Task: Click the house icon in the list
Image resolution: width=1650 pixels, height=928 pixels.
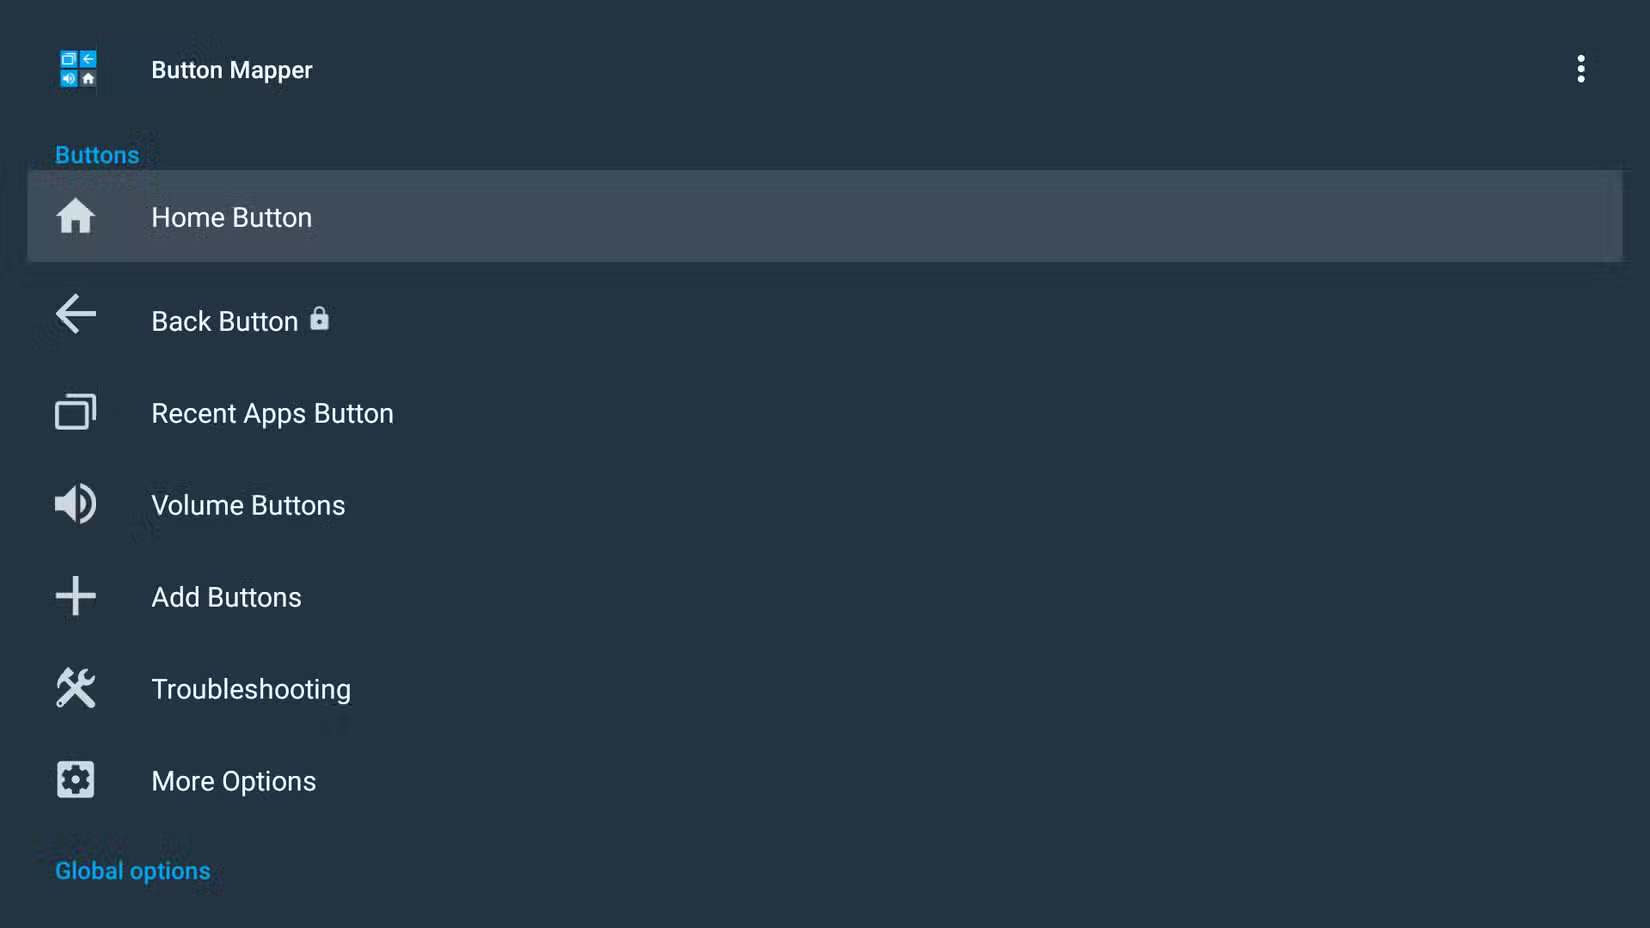Action: coord(75,216)
